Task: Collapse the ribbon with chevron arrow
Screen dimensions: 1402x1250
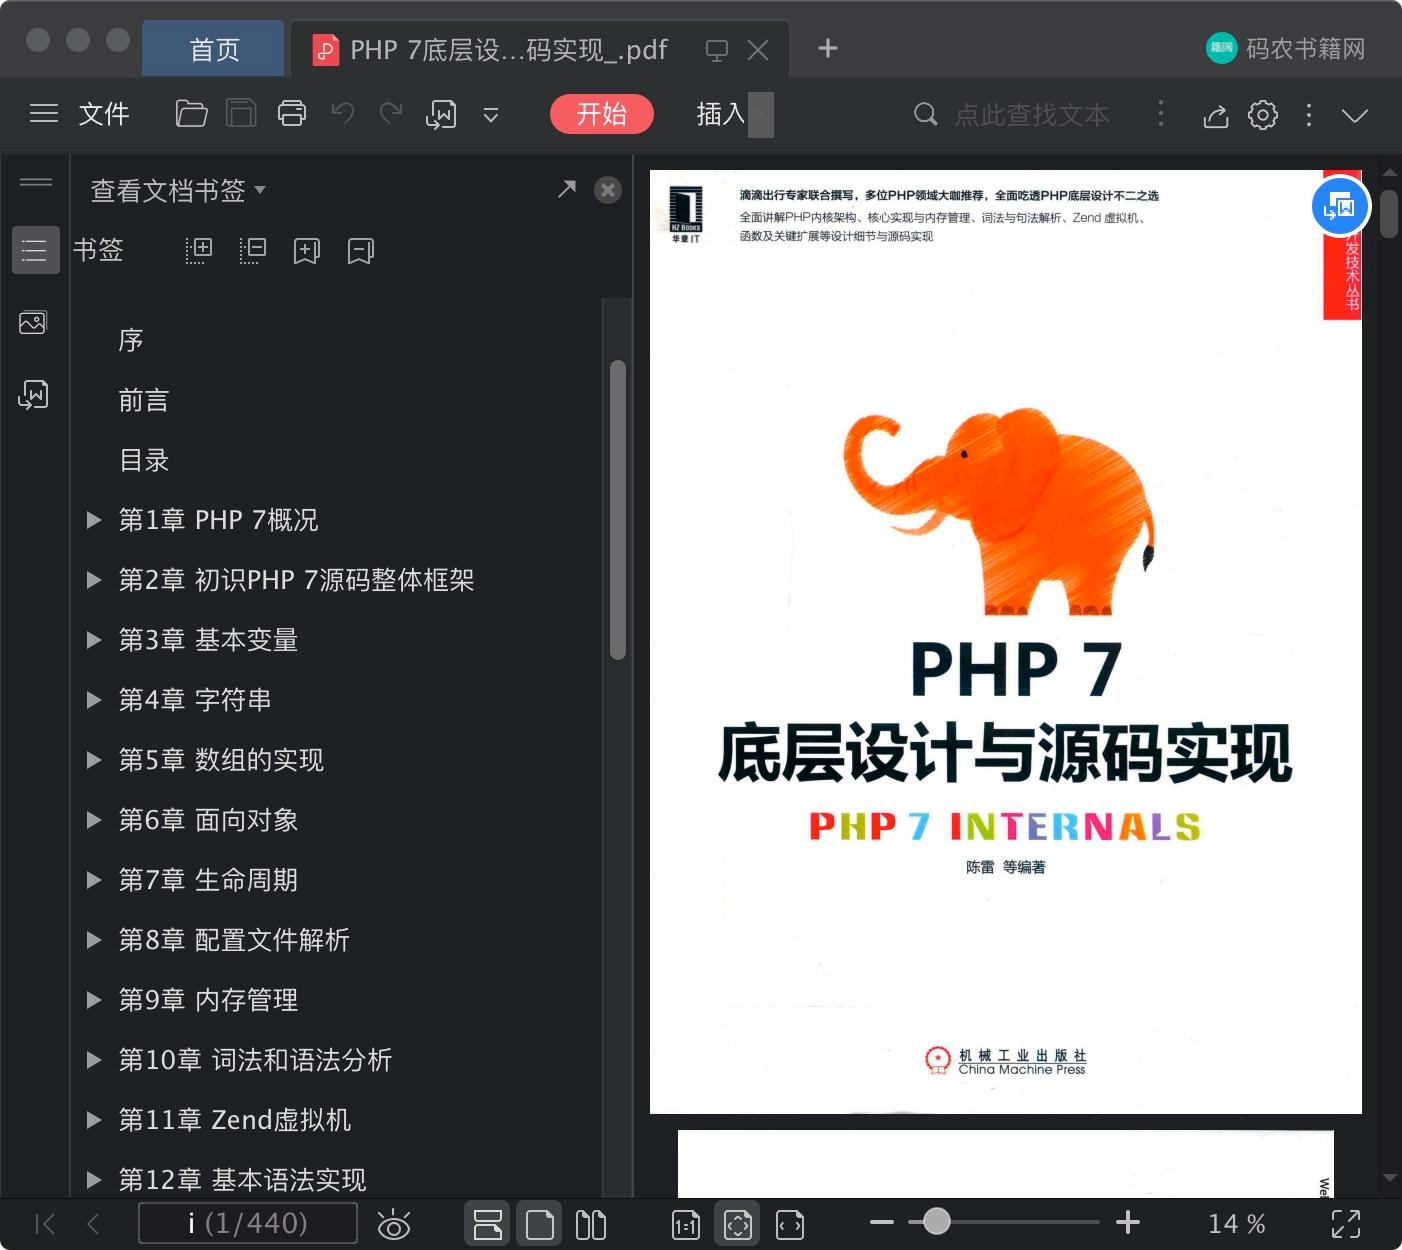Action: point(1355,115)
